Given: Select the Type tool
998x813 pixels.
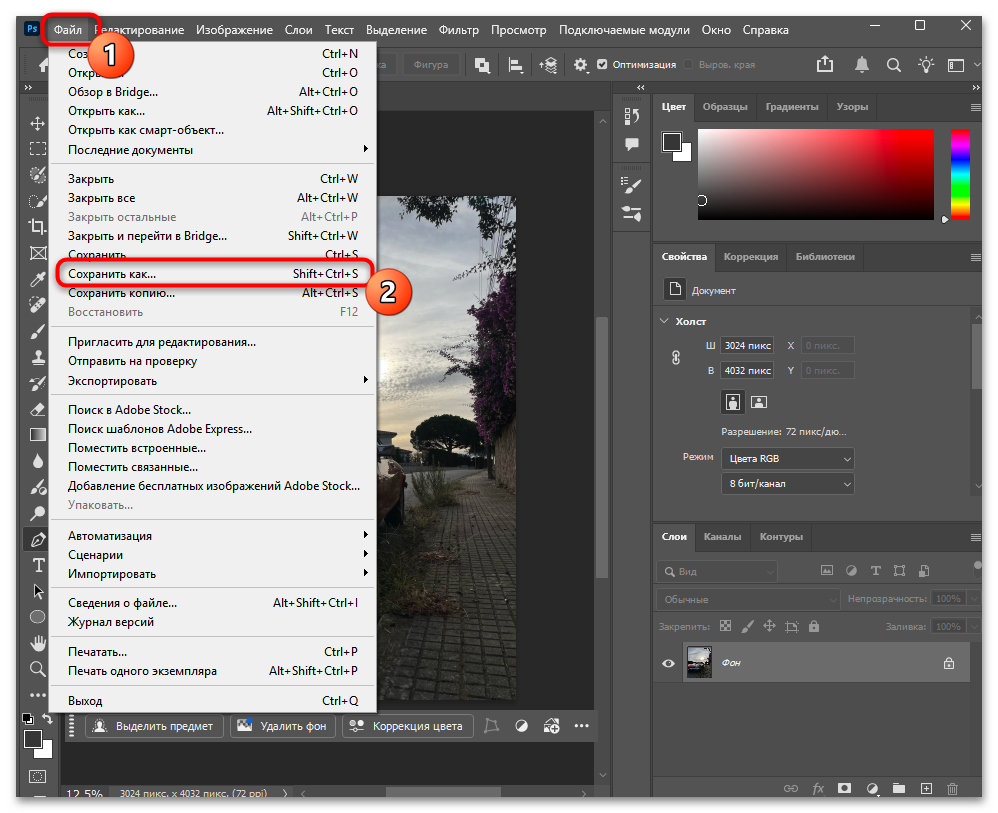Looking at the screenshot, I should point(37,565).
